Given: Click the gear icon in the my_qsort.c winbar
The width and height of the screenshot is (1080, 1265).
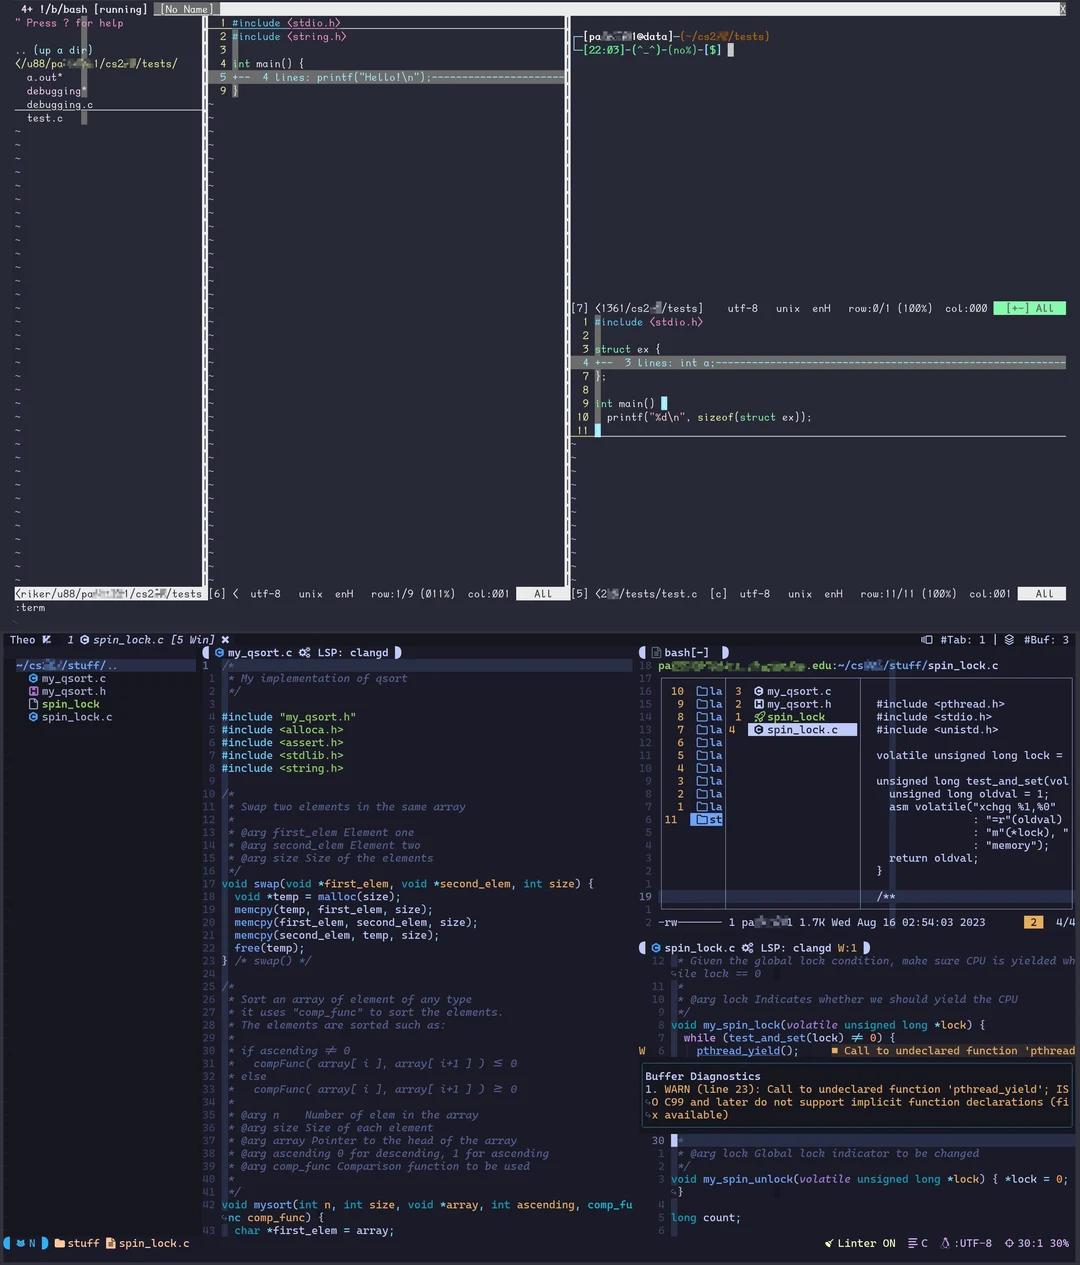Looking at the screenshot, I should [x=304, y=652].
